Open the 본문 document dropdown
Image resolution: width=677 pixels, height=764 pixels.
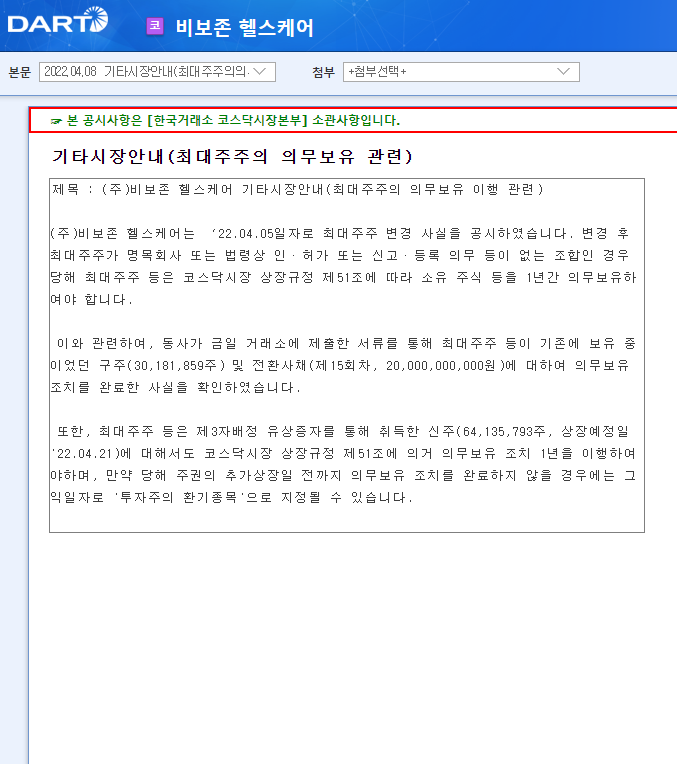click(157, 72)
